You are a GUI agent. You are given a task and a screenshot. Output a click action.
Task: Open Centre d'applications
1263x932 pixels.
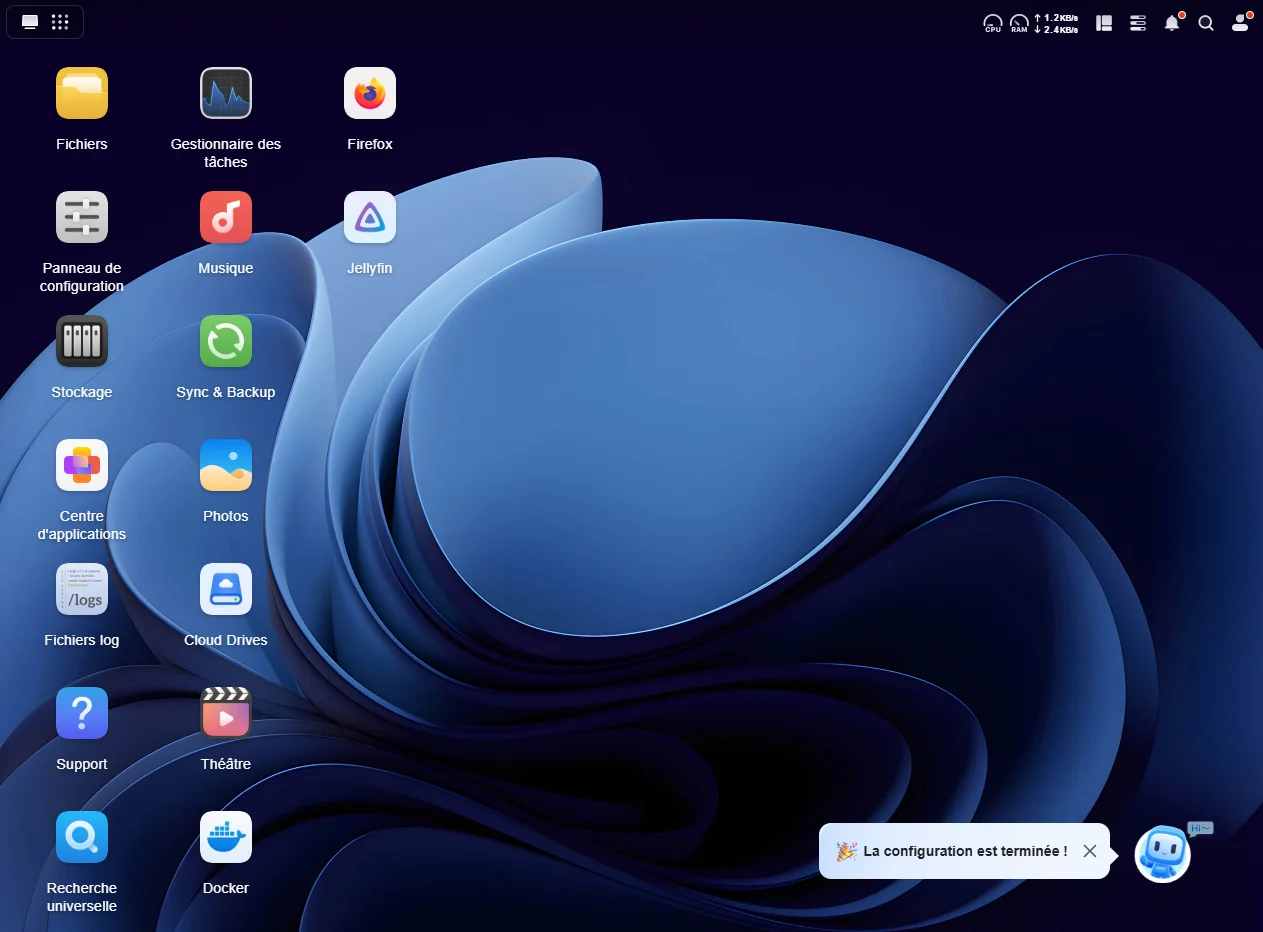(x=82, y=466)
